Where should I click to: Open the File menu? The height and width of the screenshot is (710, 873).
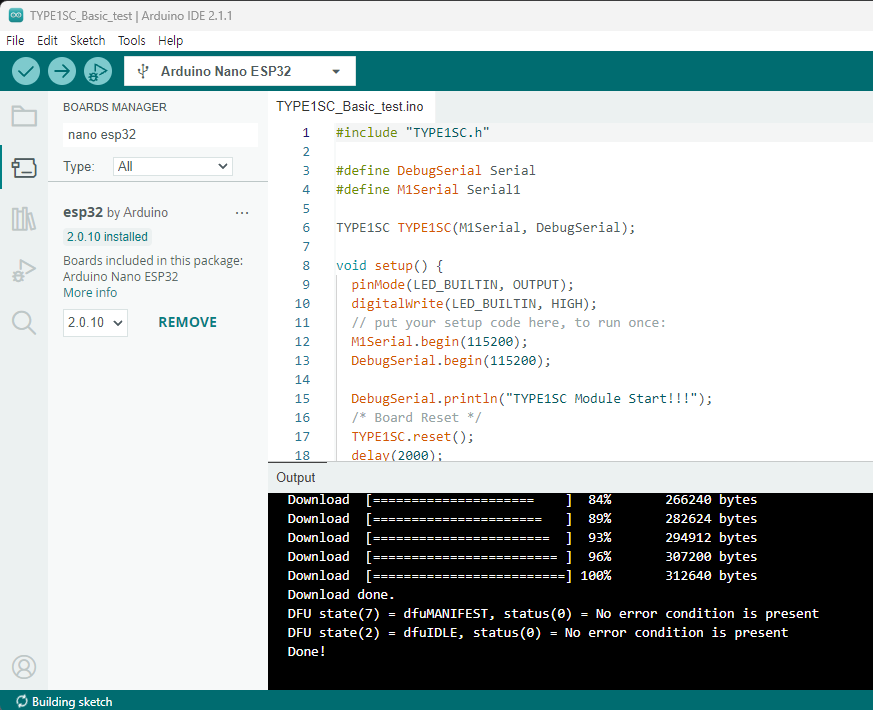pyautogui.click(x=15, y=41)
